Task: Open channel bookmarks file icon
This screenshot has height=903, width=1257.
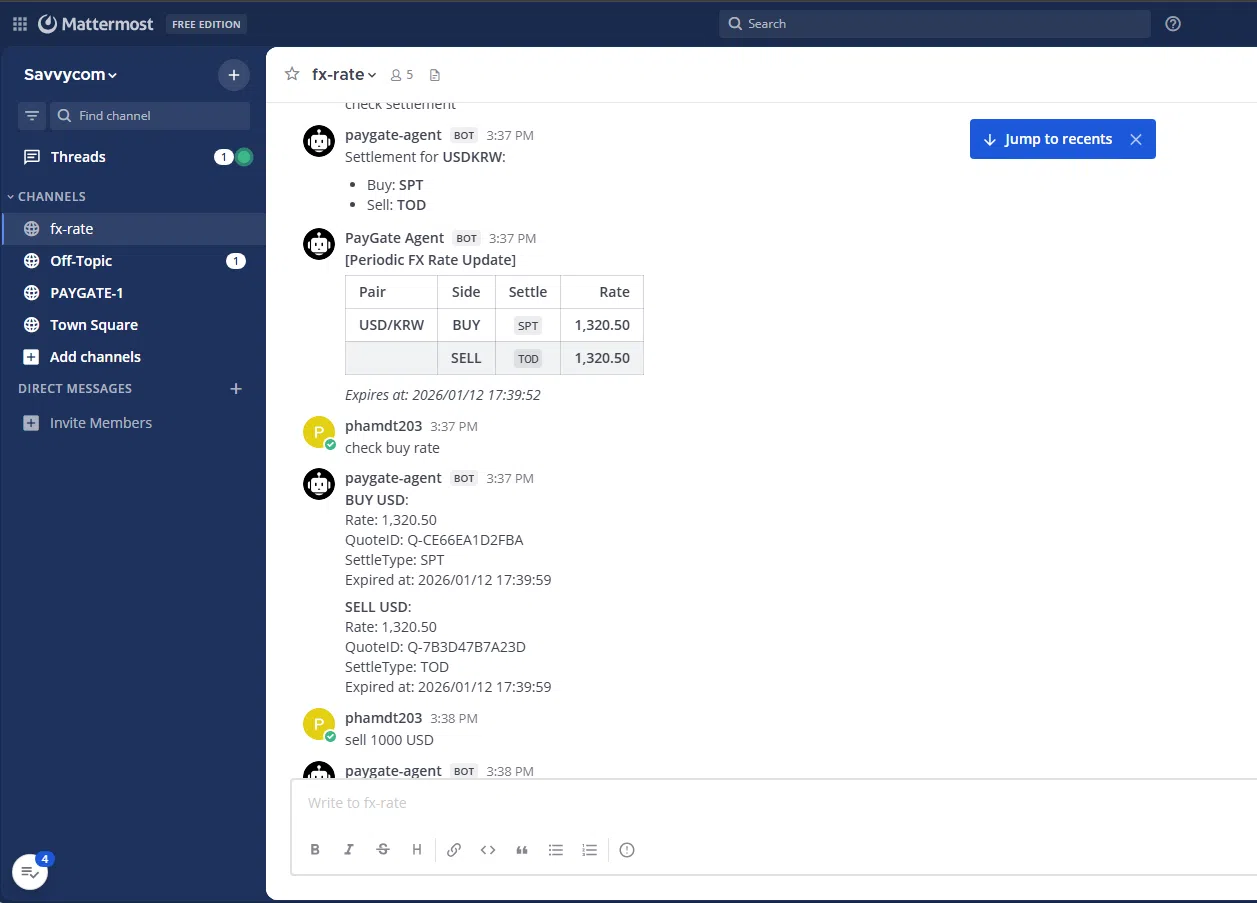Action: (x=434, y=75)
